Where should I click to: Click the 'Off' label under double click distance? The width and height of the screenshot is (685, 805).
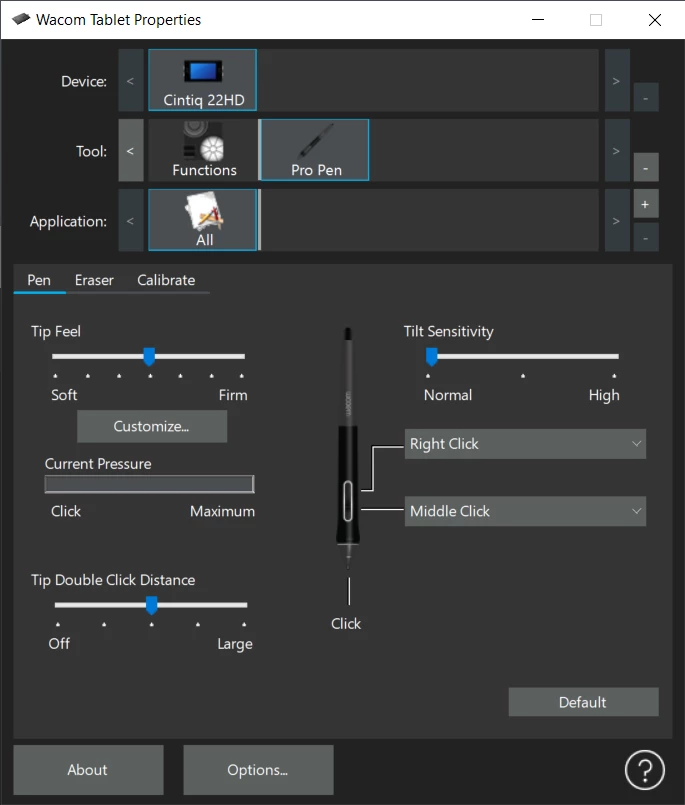(59, 644)
